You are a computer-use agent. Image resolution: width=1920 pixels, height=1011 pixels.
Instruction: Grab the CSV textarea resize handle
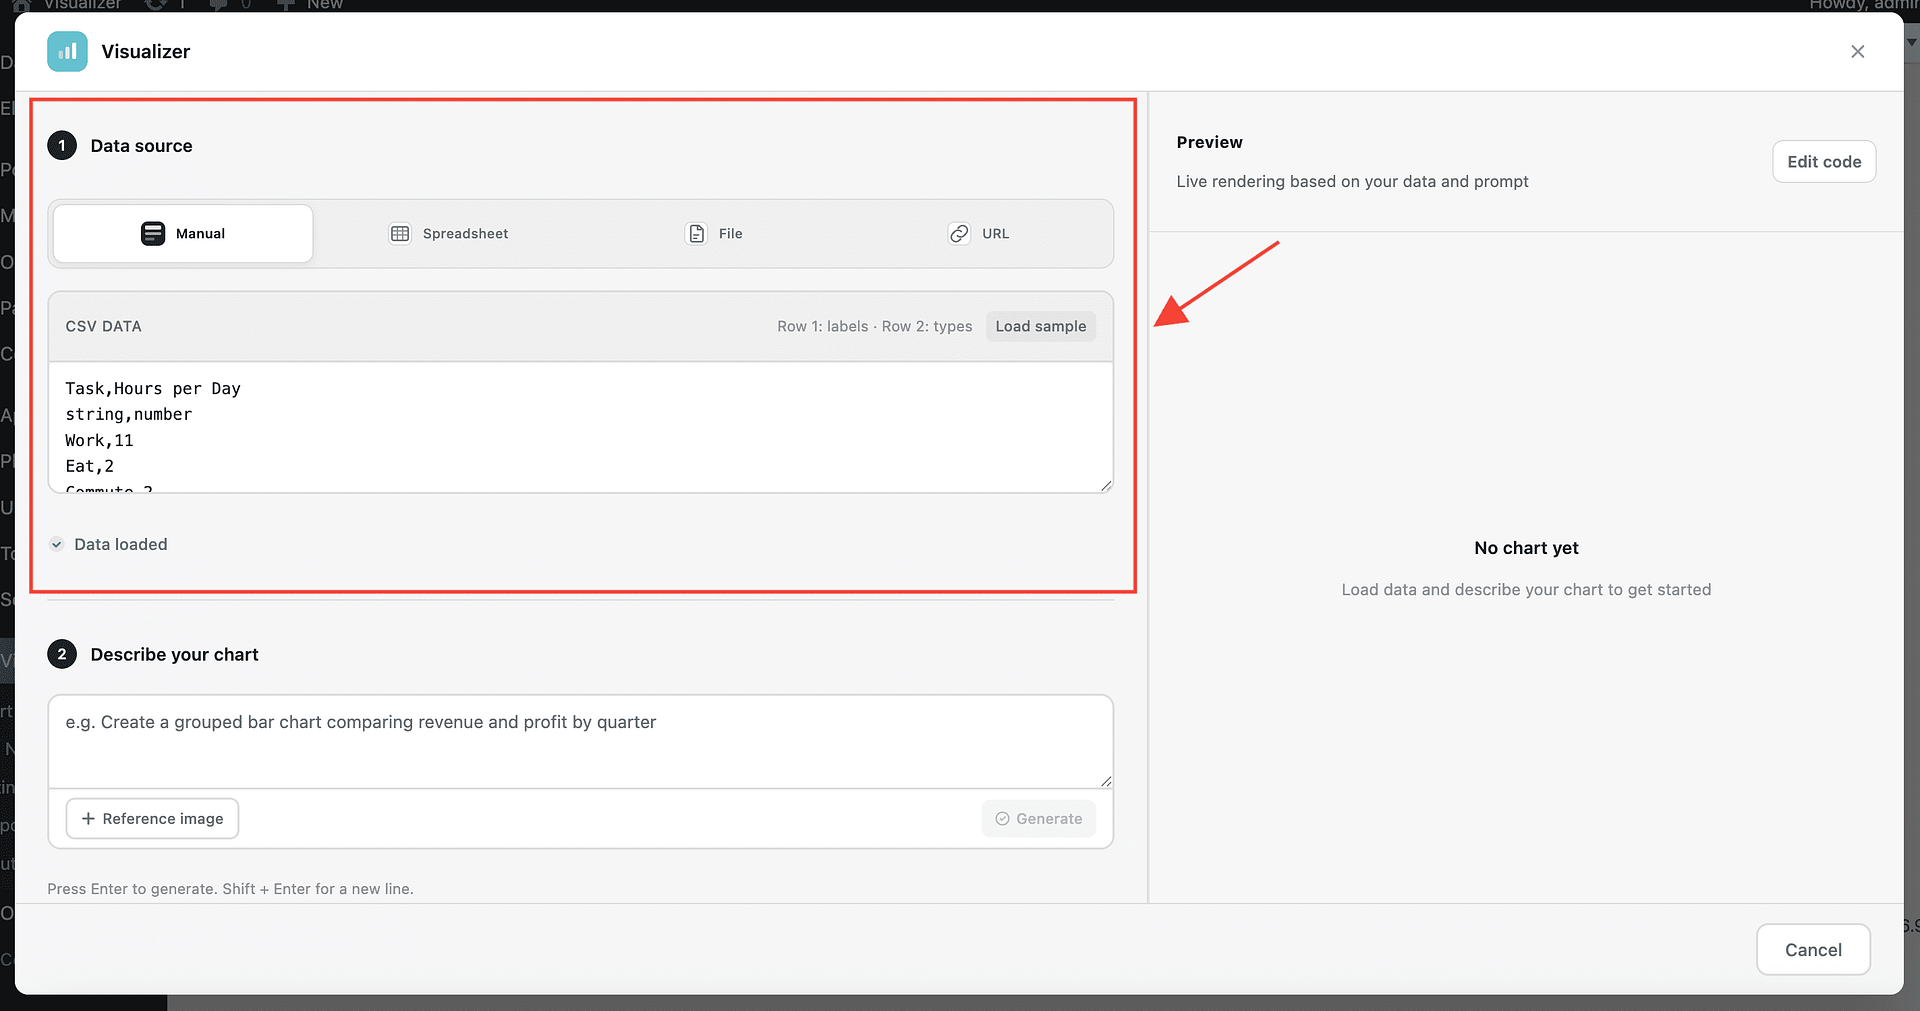(x=1105, y=485)
